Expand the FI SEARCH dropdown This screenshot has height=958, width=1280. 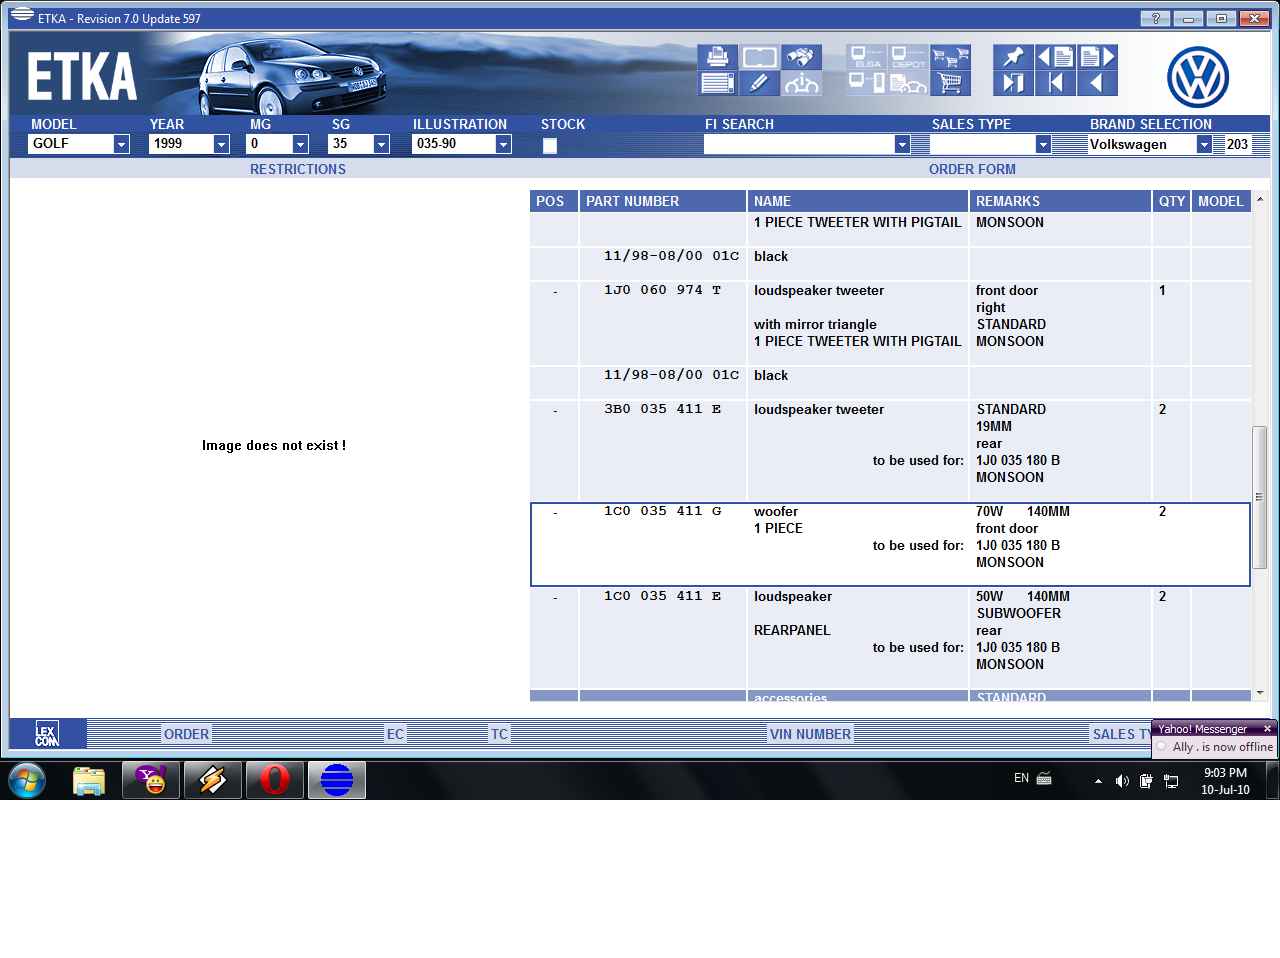[902, 144]
